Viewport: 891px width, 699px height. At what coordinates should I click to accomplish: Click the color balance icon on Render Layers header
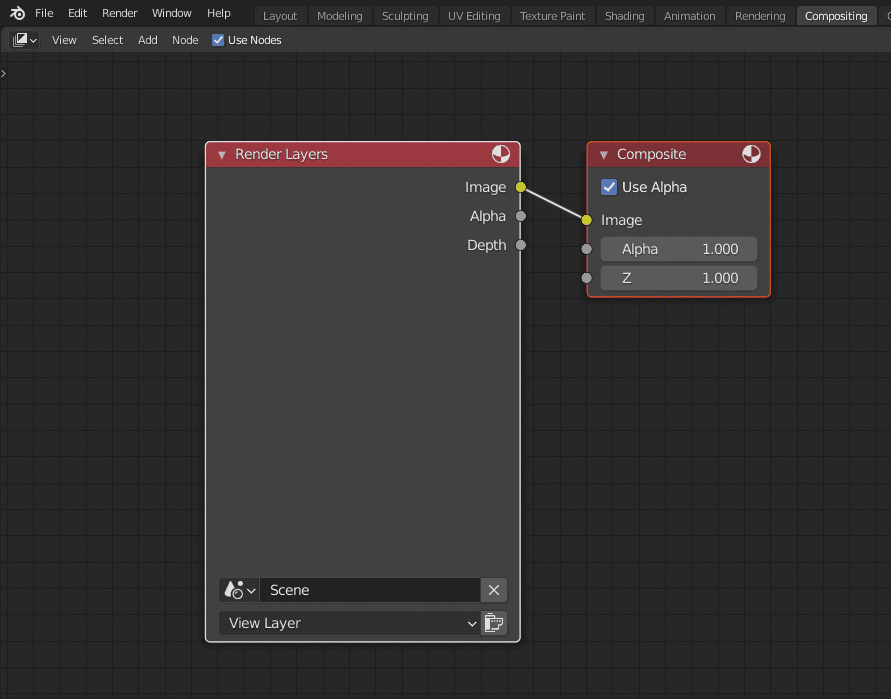click(x=501, y=154)
